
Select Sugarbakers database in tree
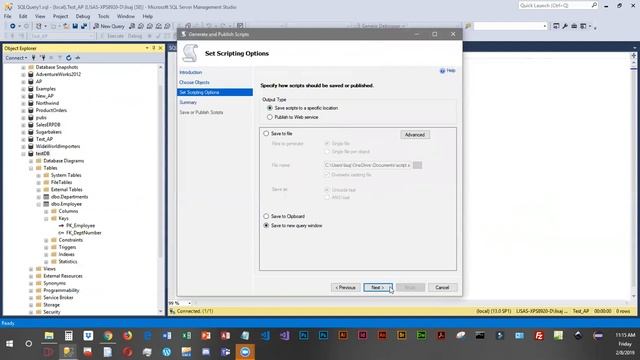click(x=49, y=132)
